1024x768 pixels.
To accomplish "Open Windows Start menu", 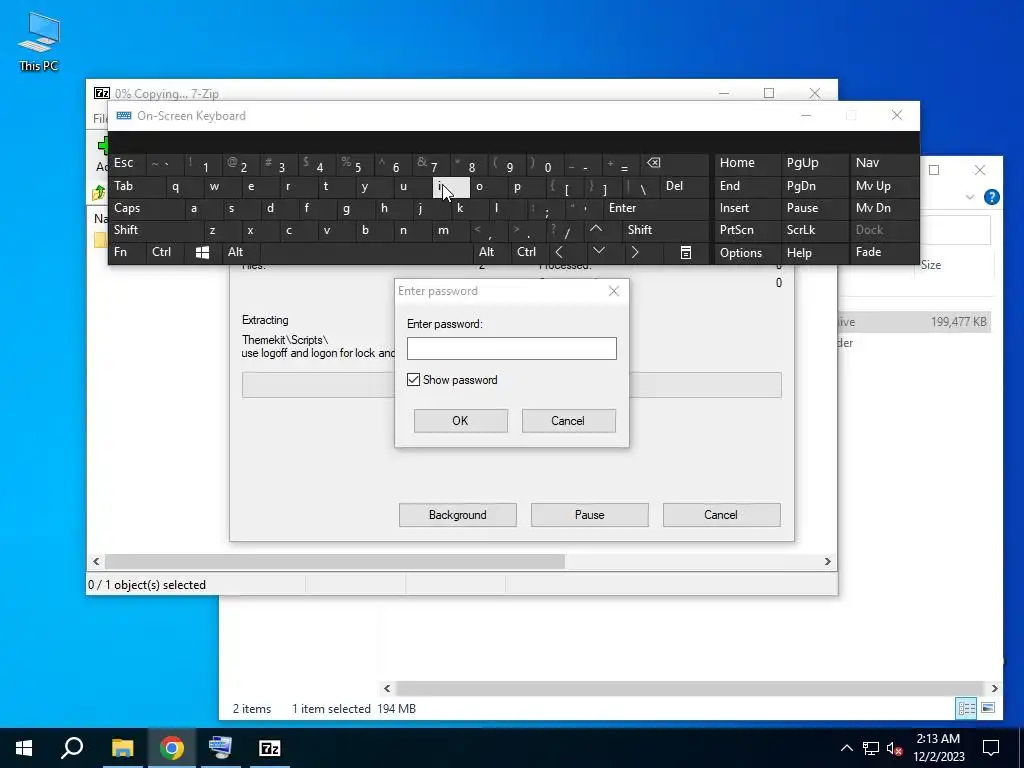I will pos(24,748).
